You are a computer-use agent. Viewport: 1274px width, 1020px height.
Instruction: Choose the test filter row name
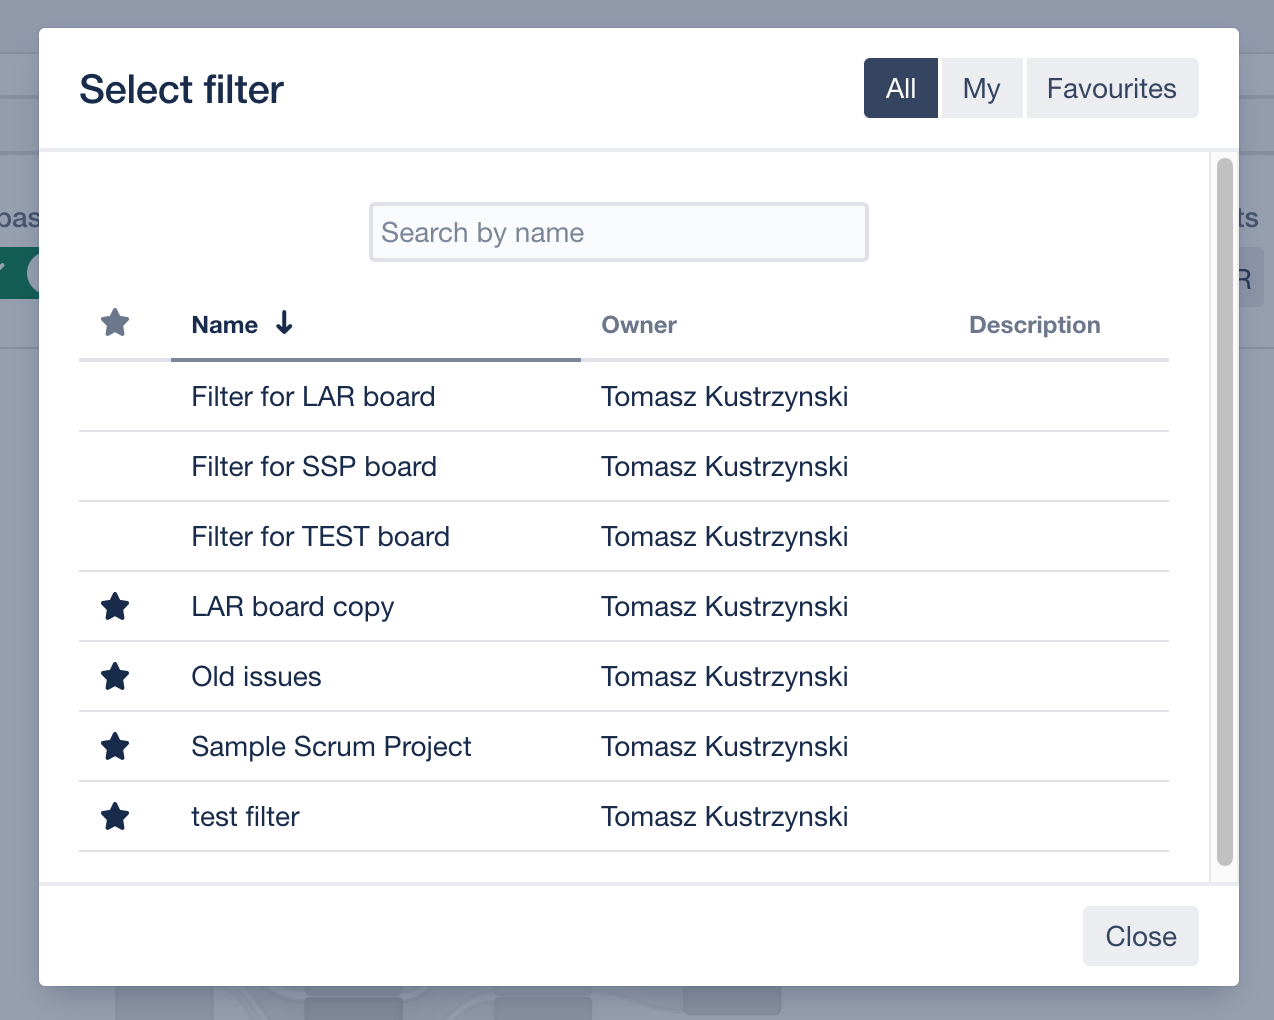pos(246,816)
